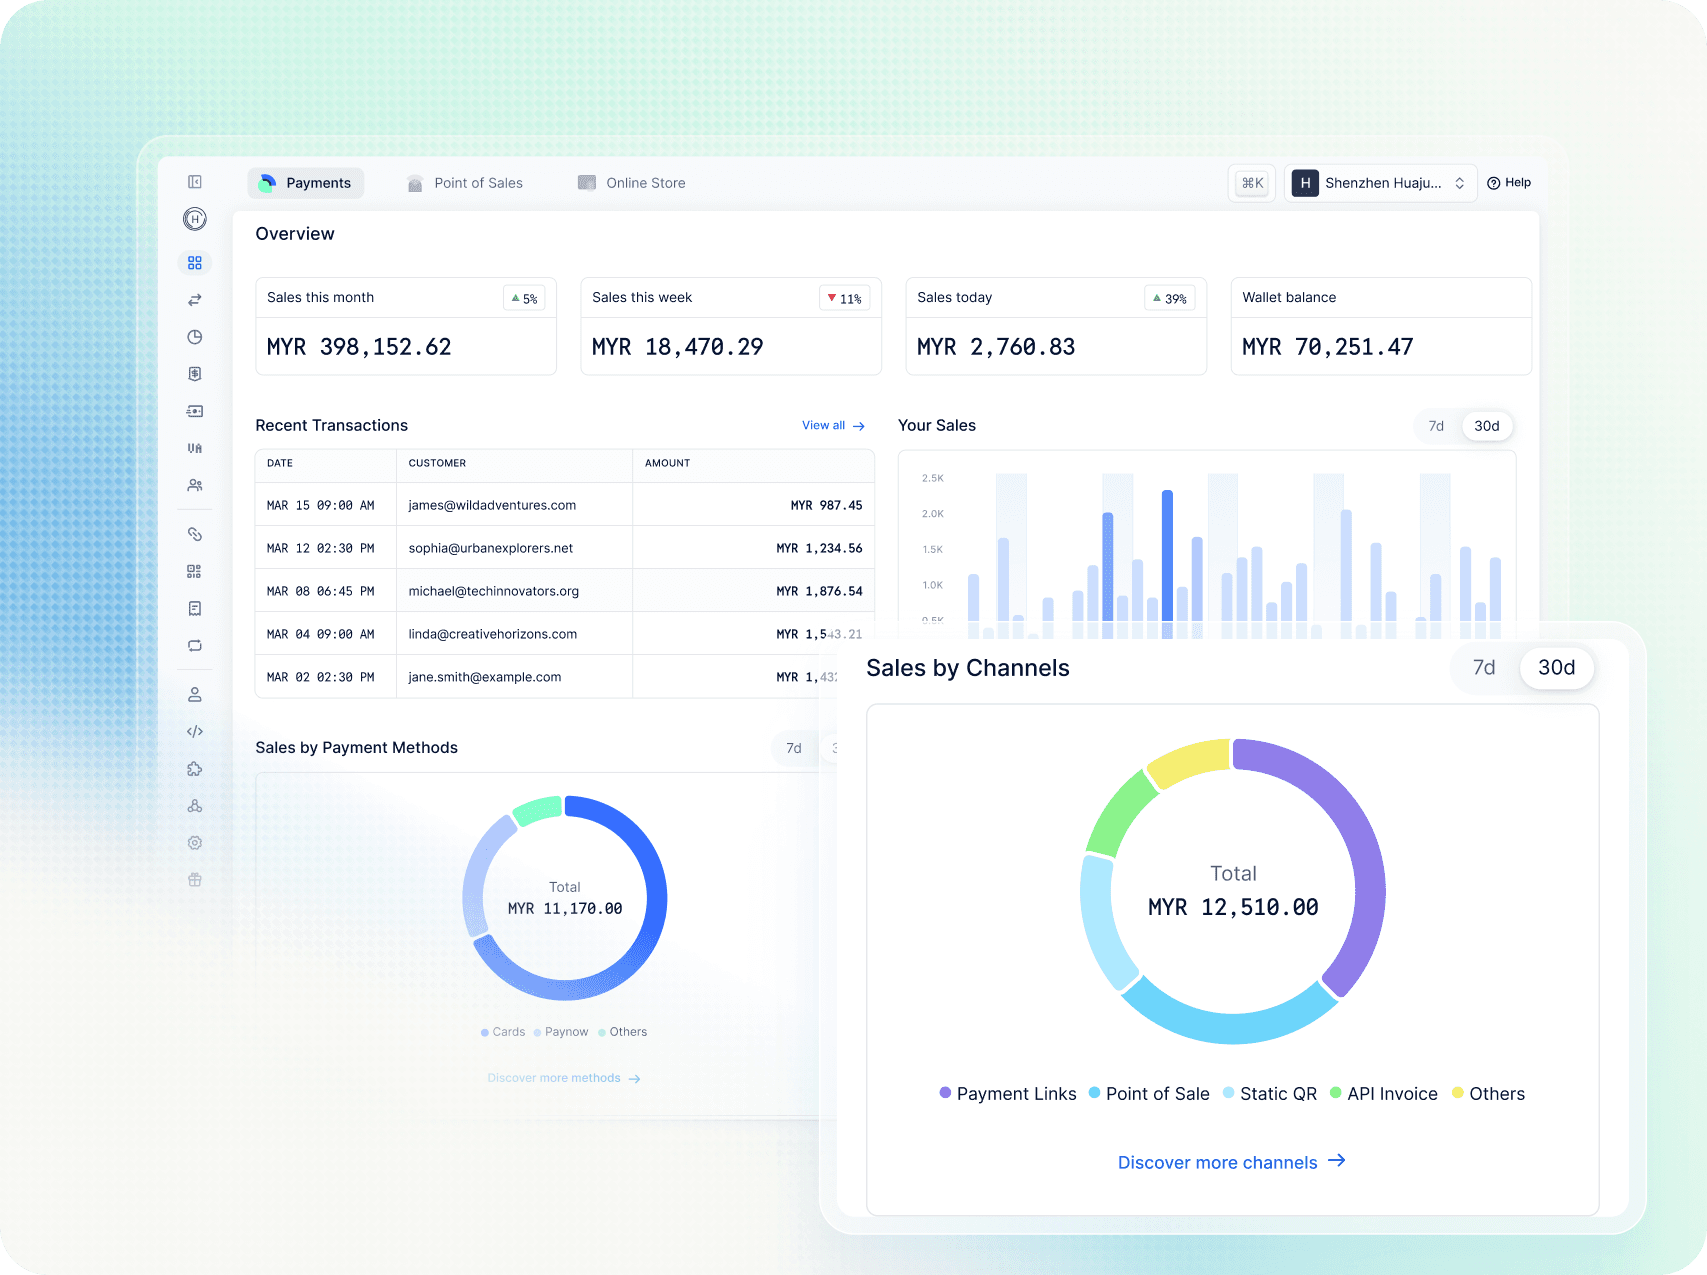Screen dimensions: 1707x1275
Task: Select 30d range for Sales by Channels
Action: (x=1557, y=667)
